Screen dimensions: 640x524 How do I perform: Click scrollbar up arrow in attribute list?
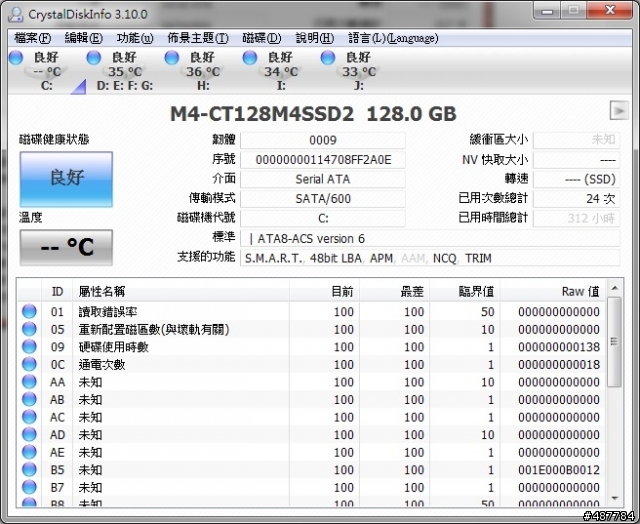click(614, 289)
